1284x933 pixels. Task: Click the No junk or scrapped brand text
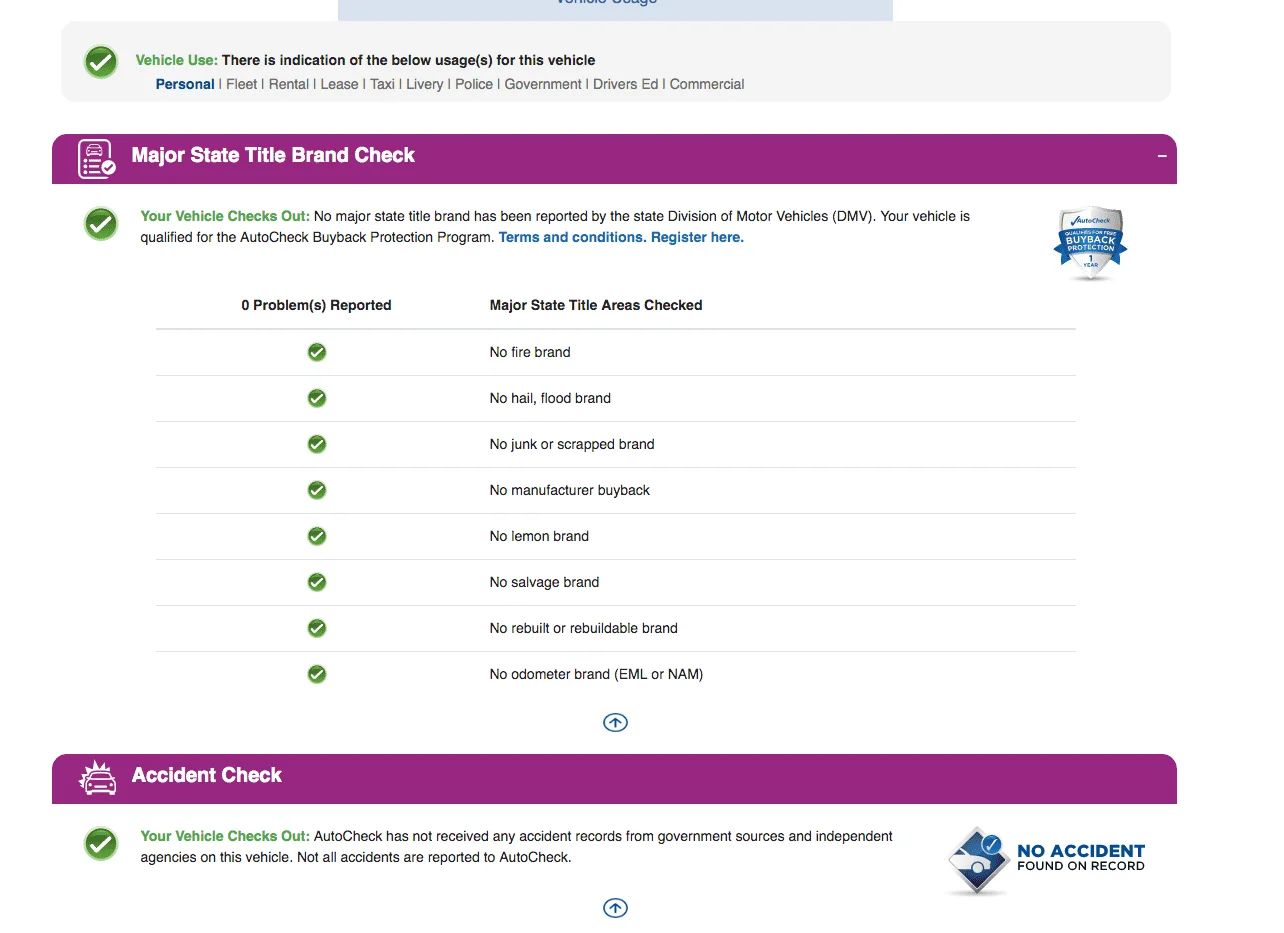(572, 444)
